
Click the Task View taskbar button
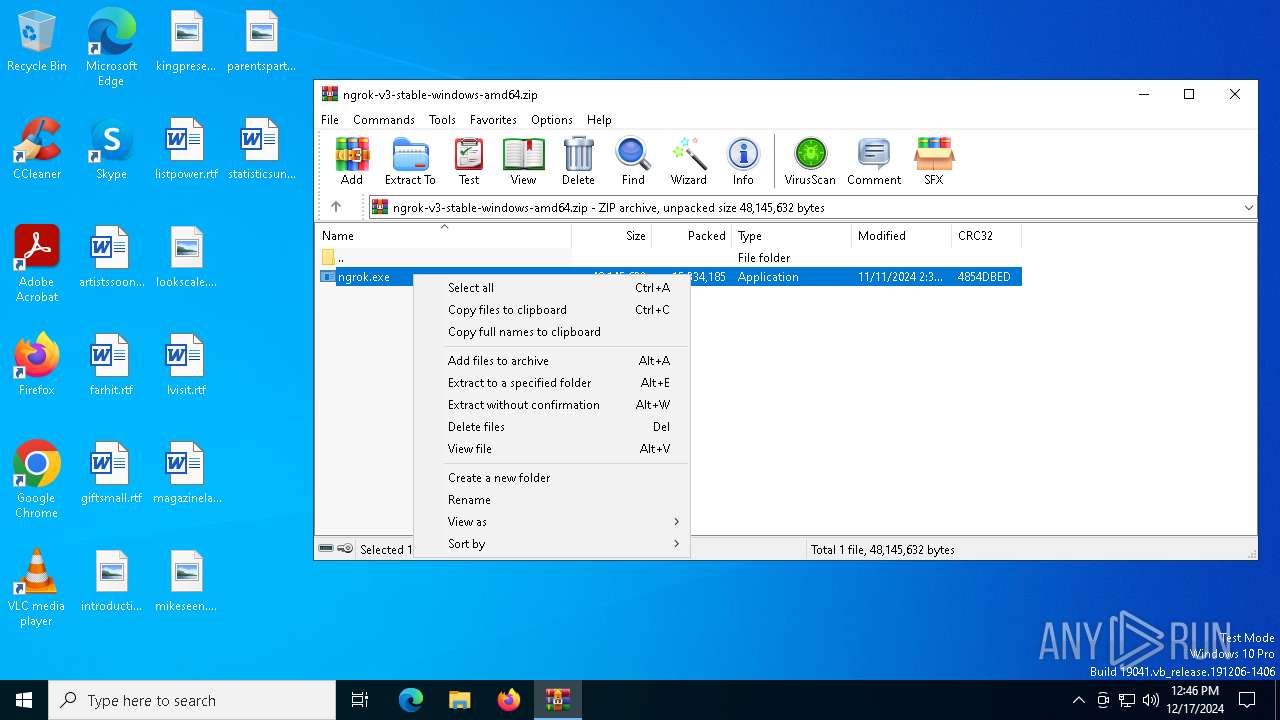[360, 700]
